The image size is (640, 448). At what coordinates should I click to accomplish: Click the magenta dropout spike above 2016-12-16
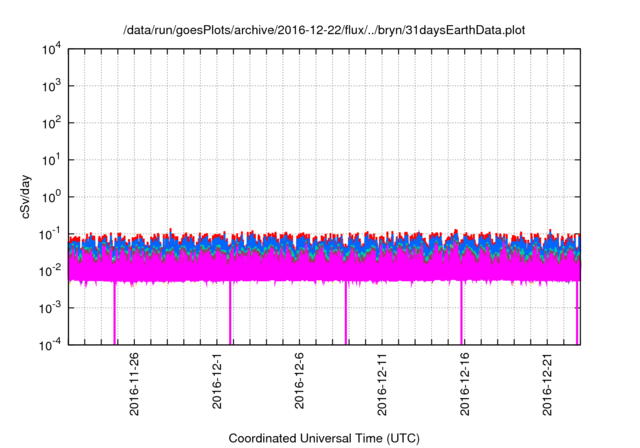coord(461,315)
